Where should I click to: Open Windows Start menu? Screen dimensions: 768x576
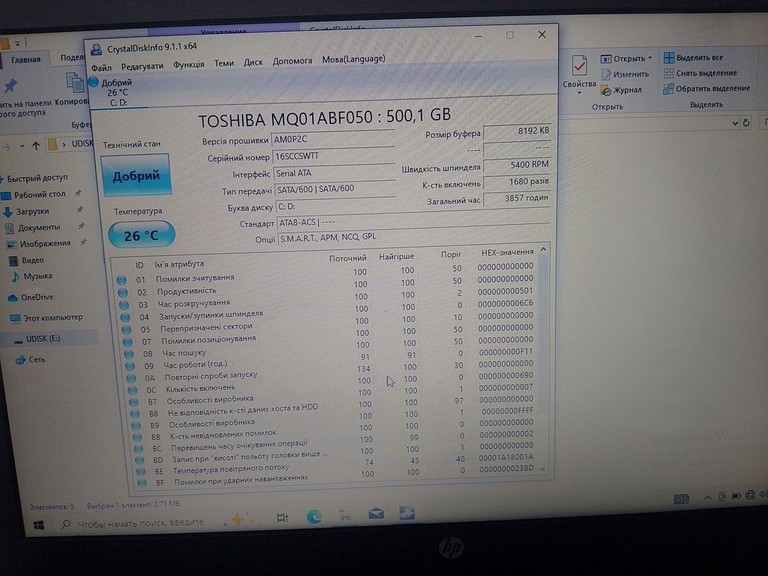(x=39, y=525)
